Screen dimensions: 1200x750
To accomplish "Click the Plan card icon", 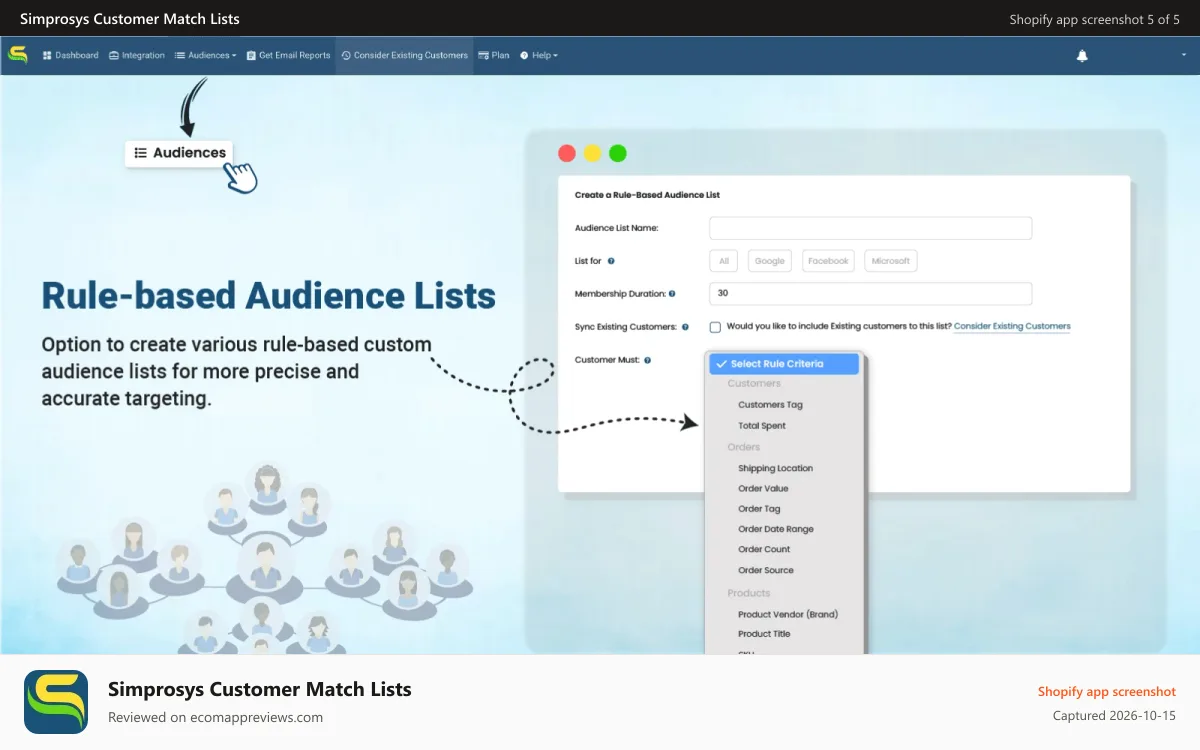I will coord(483,55).
